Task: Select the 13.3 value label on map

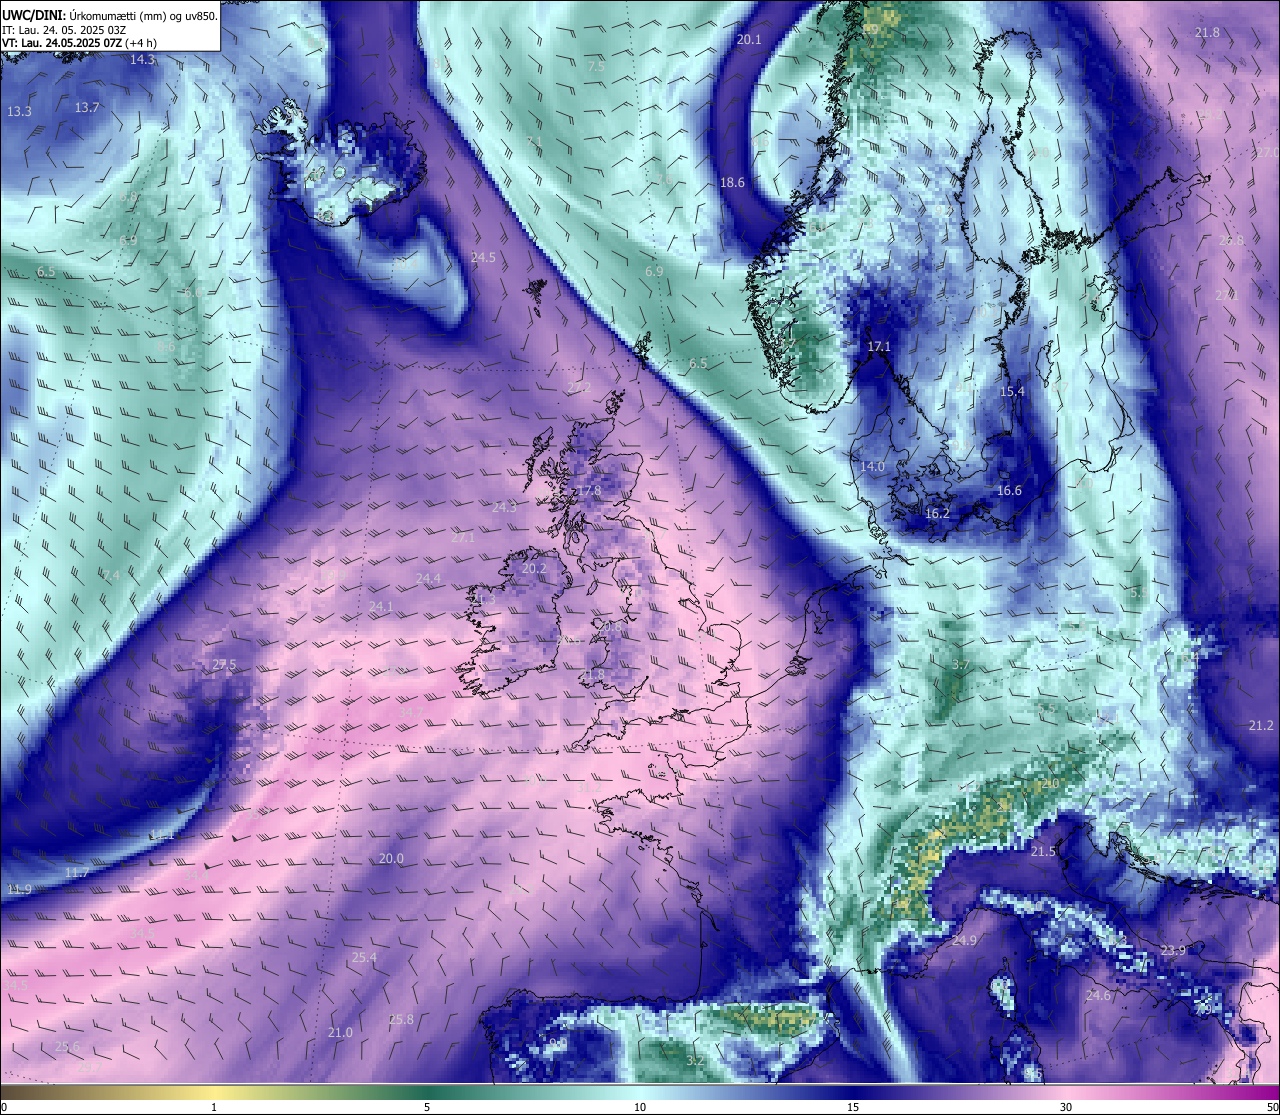Action: [19, 111]
